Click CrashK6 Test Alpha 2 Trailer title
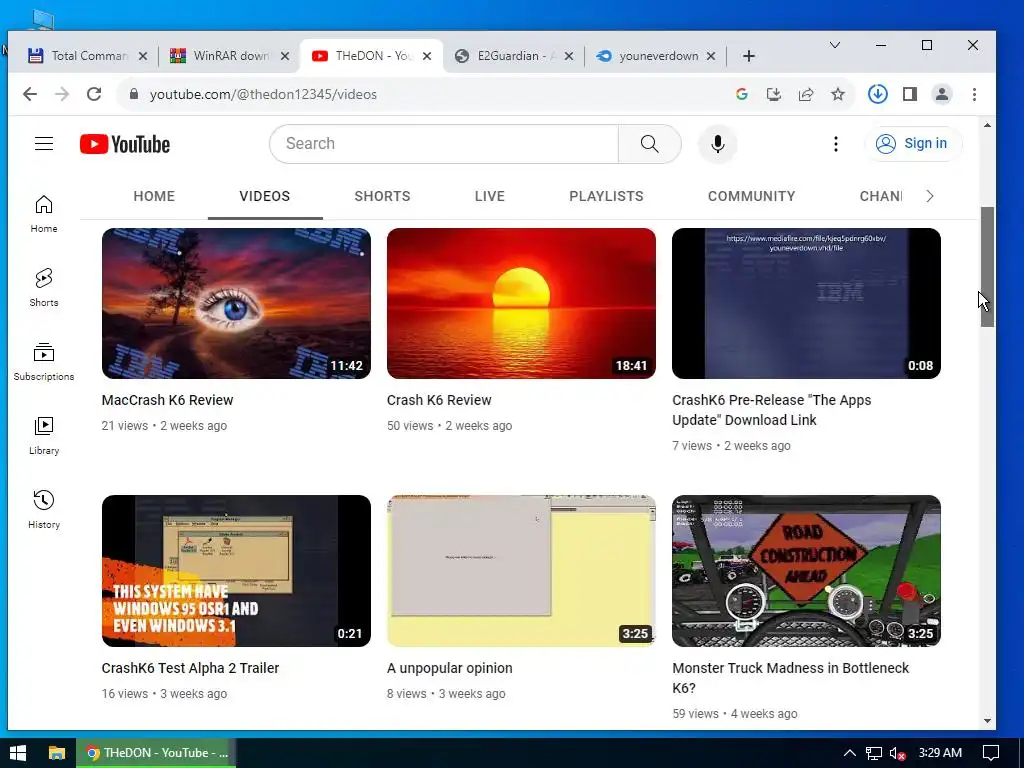The height and width of the screenshot is (768, 1024). coord(190,668)
